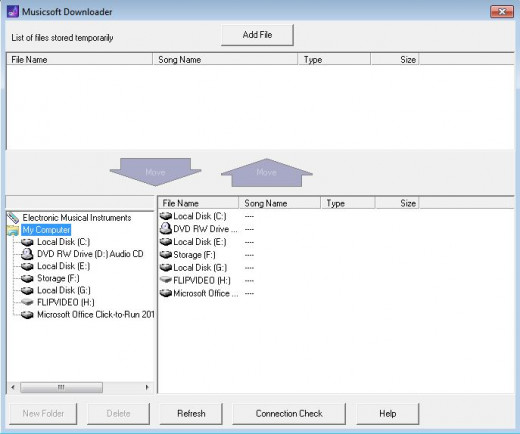Screen dimensions: 520x434
Task: Select Microsoft Office Click-to-Run 201 in tree
Action: point(95,315)
